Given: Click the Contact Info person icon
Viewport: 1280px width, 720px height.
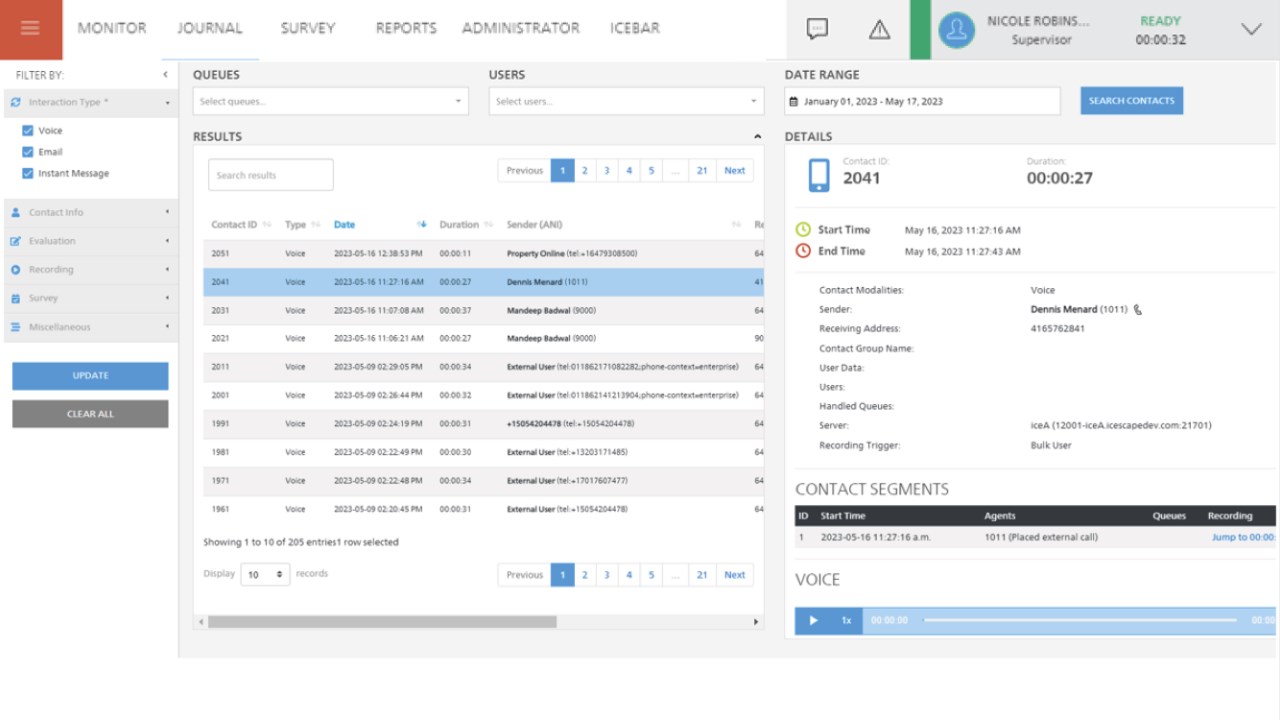Looking at the screenshot, I should click(x=17, y=212).
